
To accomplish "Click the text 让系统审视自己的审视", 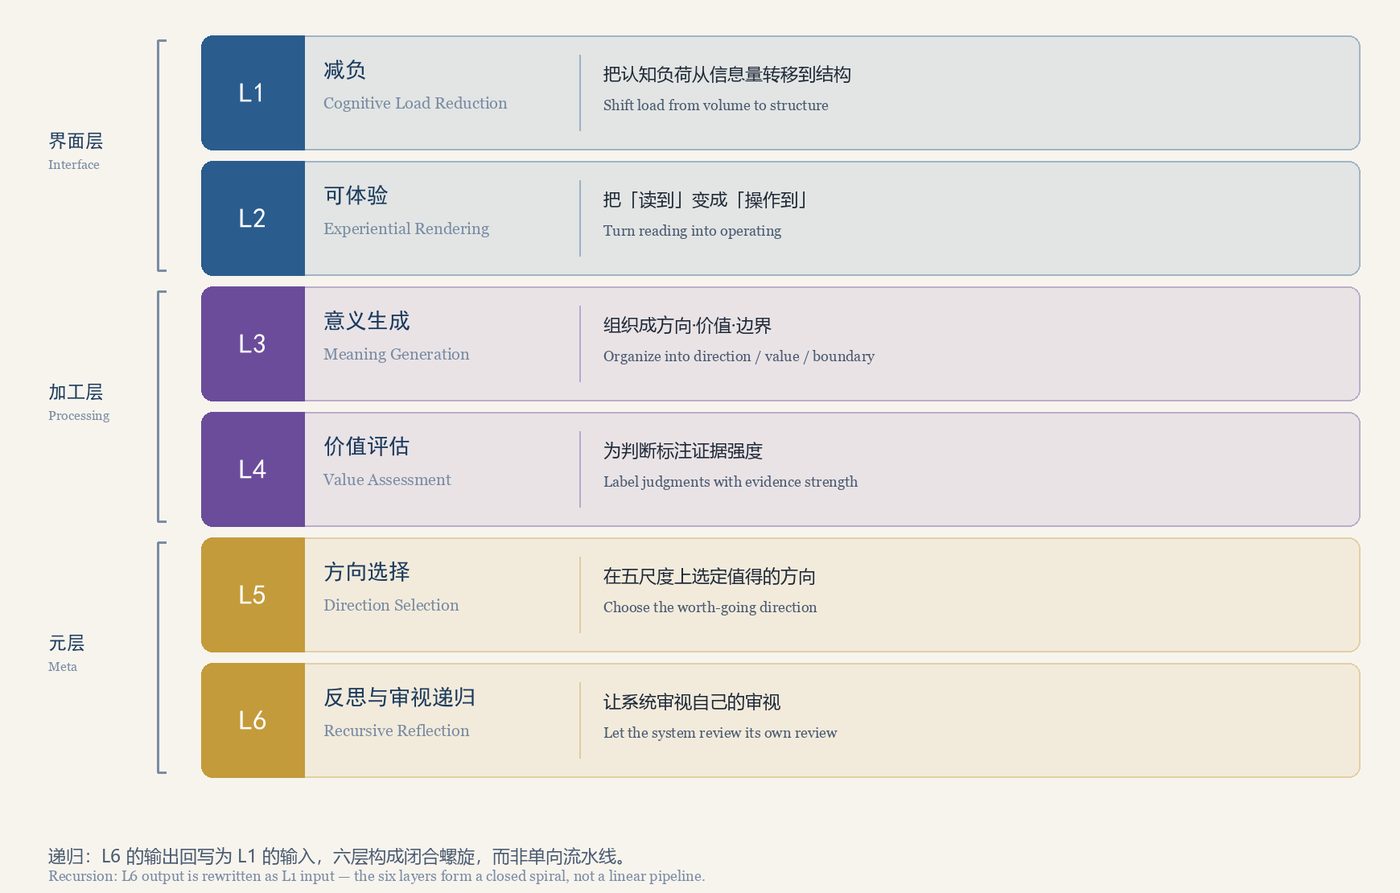I will (692, 702).
